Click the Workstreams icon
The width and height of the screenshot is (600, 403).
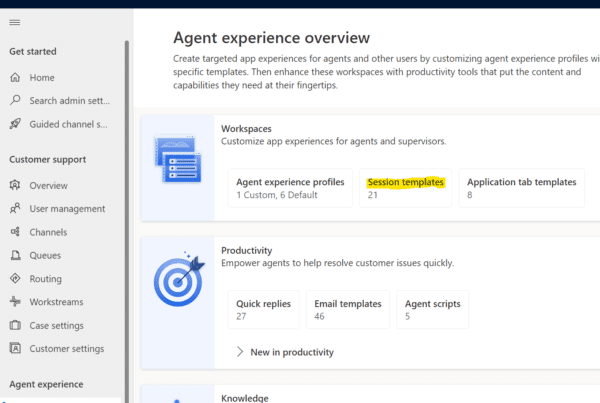click(15, 302)
